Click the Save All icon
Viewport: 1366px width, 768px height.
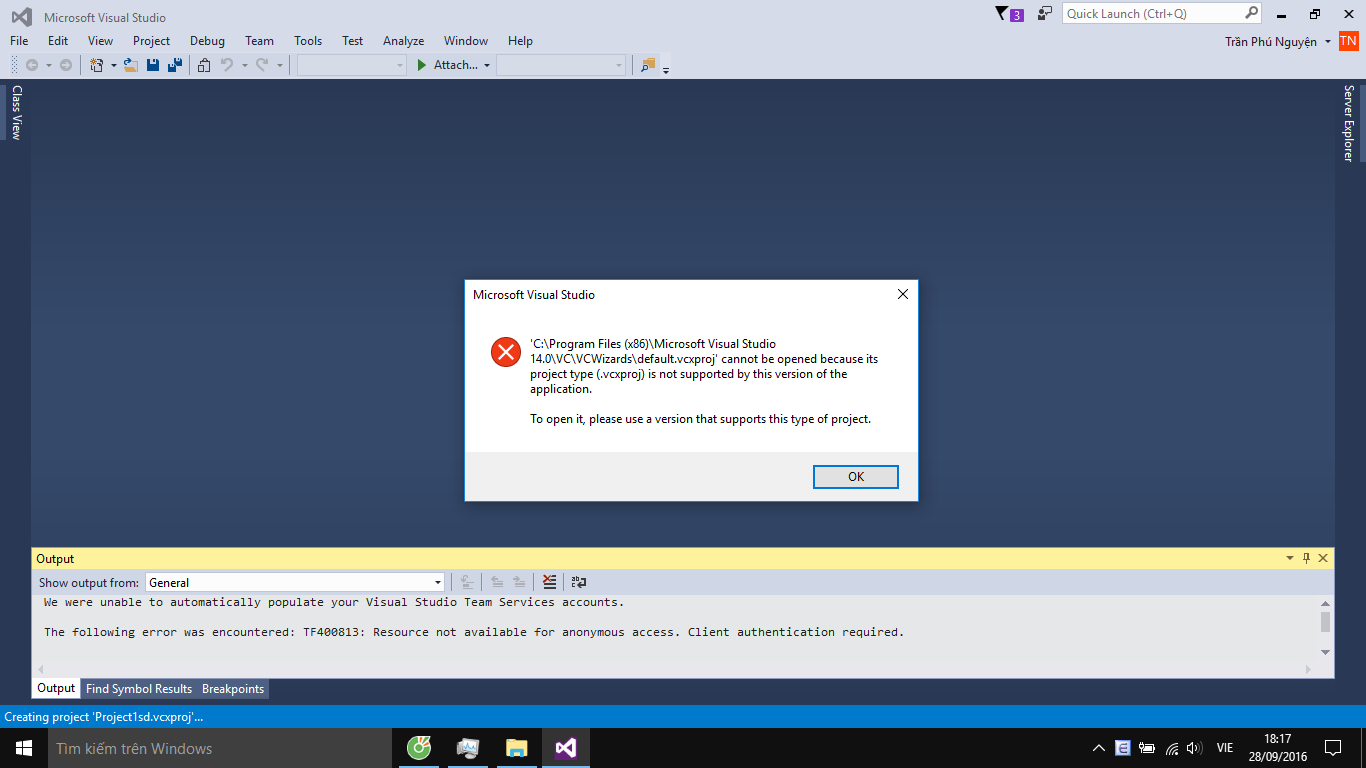point(175,65)
